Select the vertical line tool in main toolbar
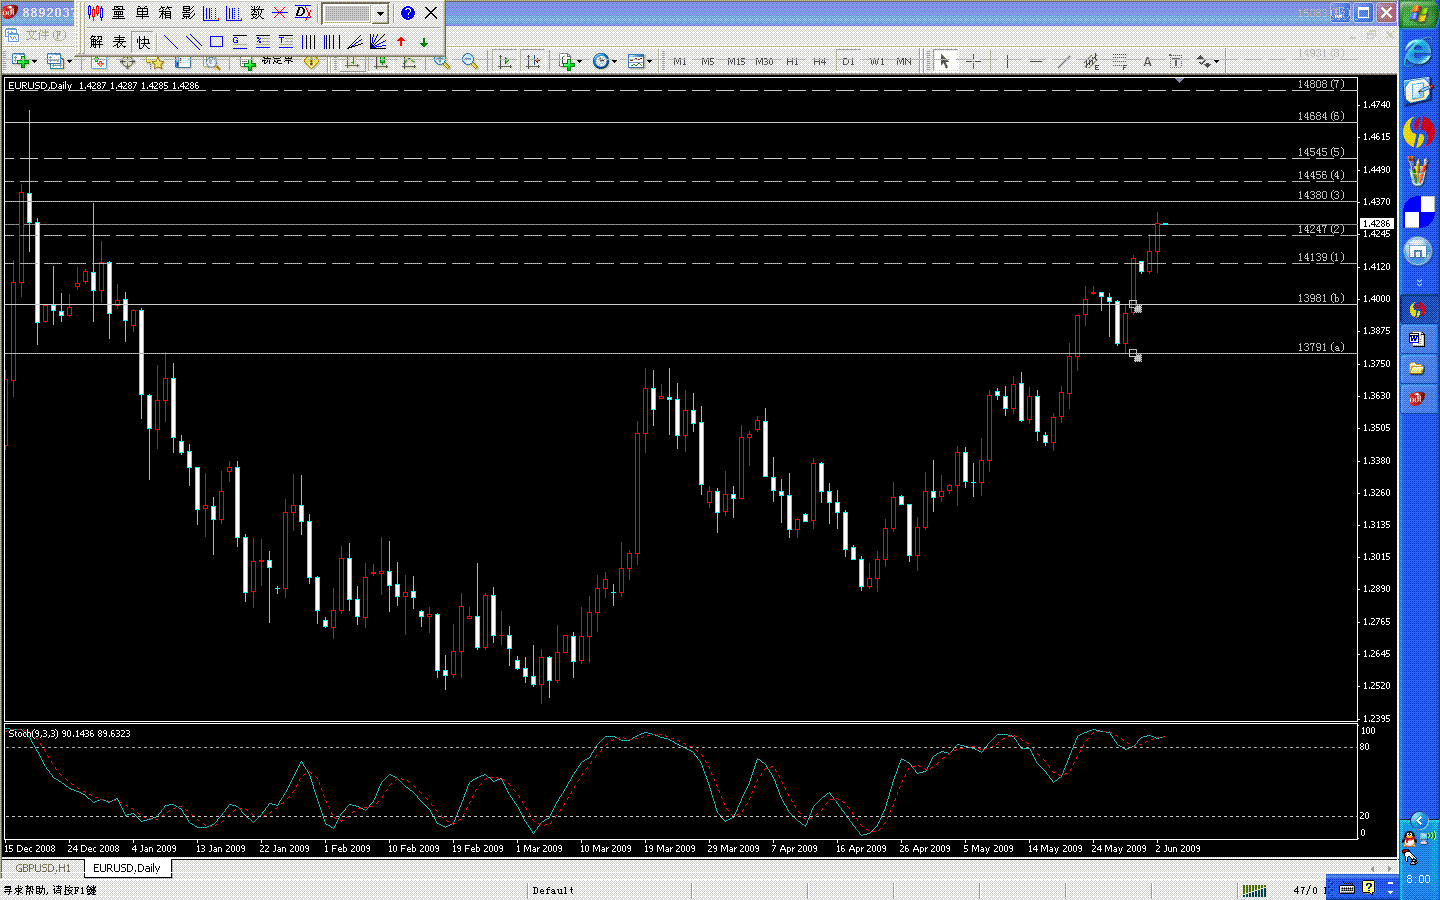The height and width of the screenshot is (900, 1440). [1007, 62]
